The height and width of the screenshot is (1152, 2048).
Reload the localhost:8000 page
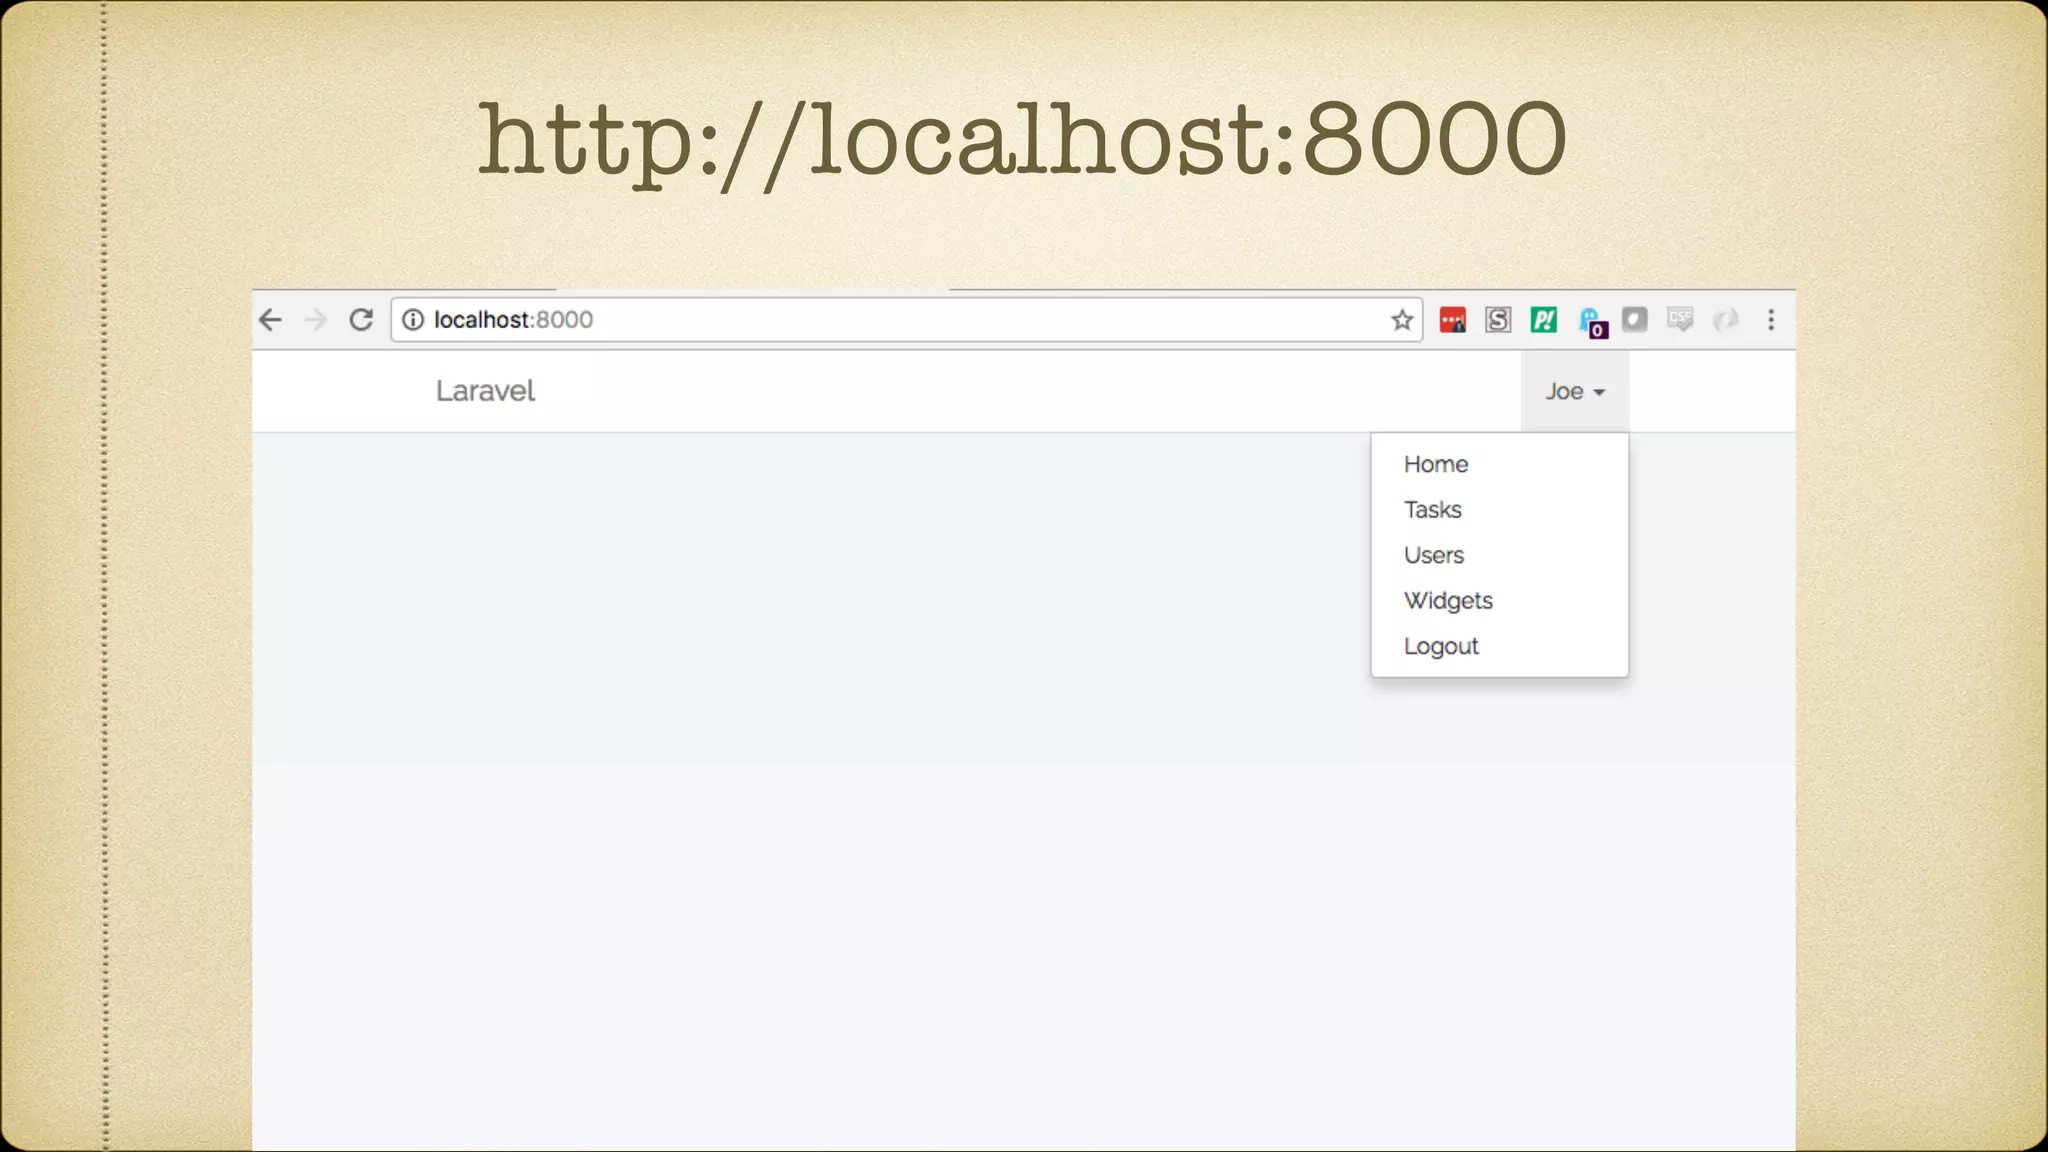[x=361, y=320]
